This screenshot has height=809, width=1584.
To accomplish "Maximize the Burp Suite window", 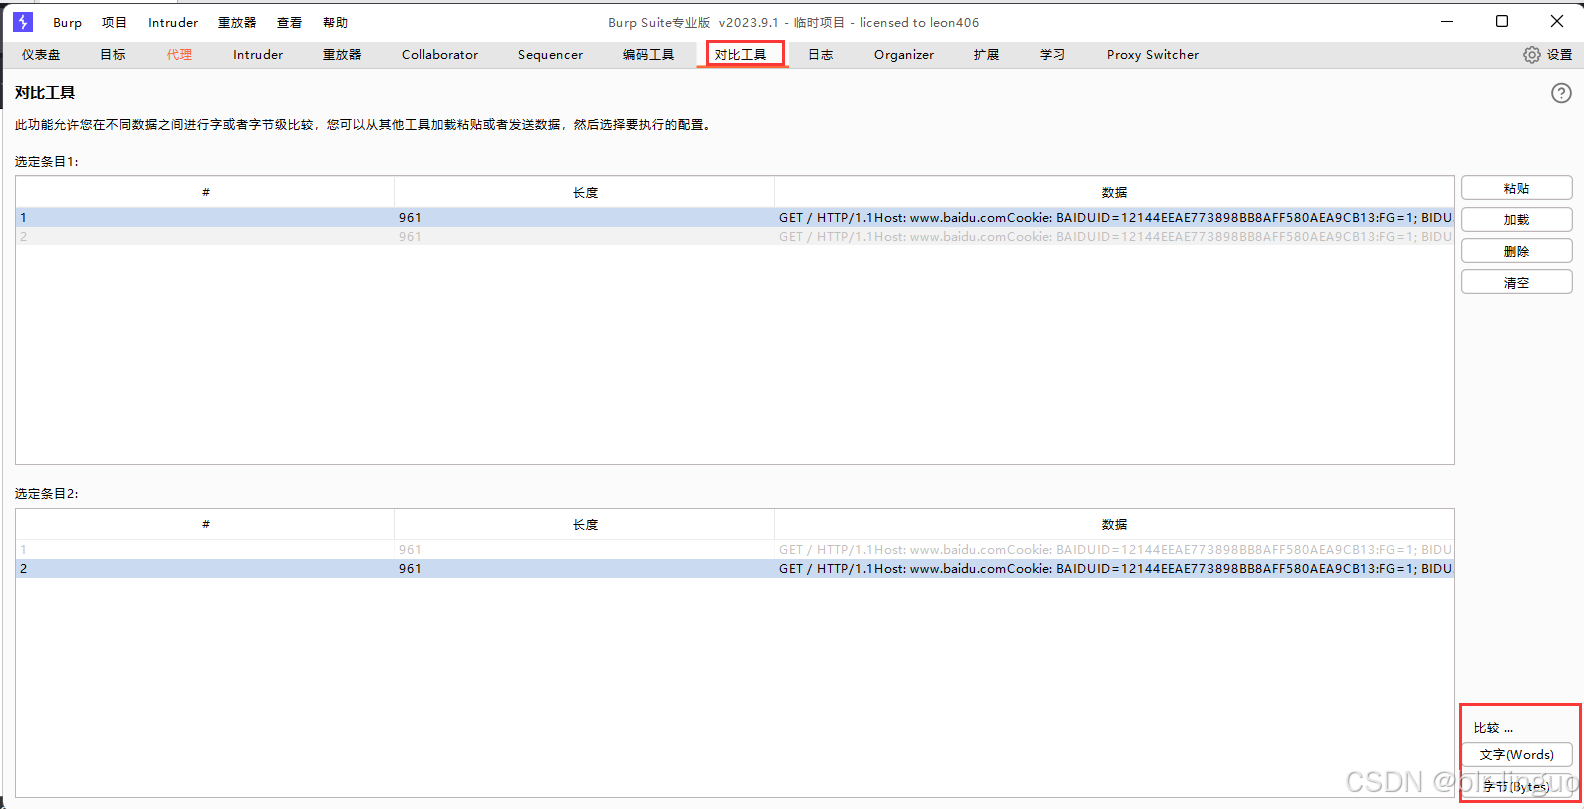I will 1502,21.
